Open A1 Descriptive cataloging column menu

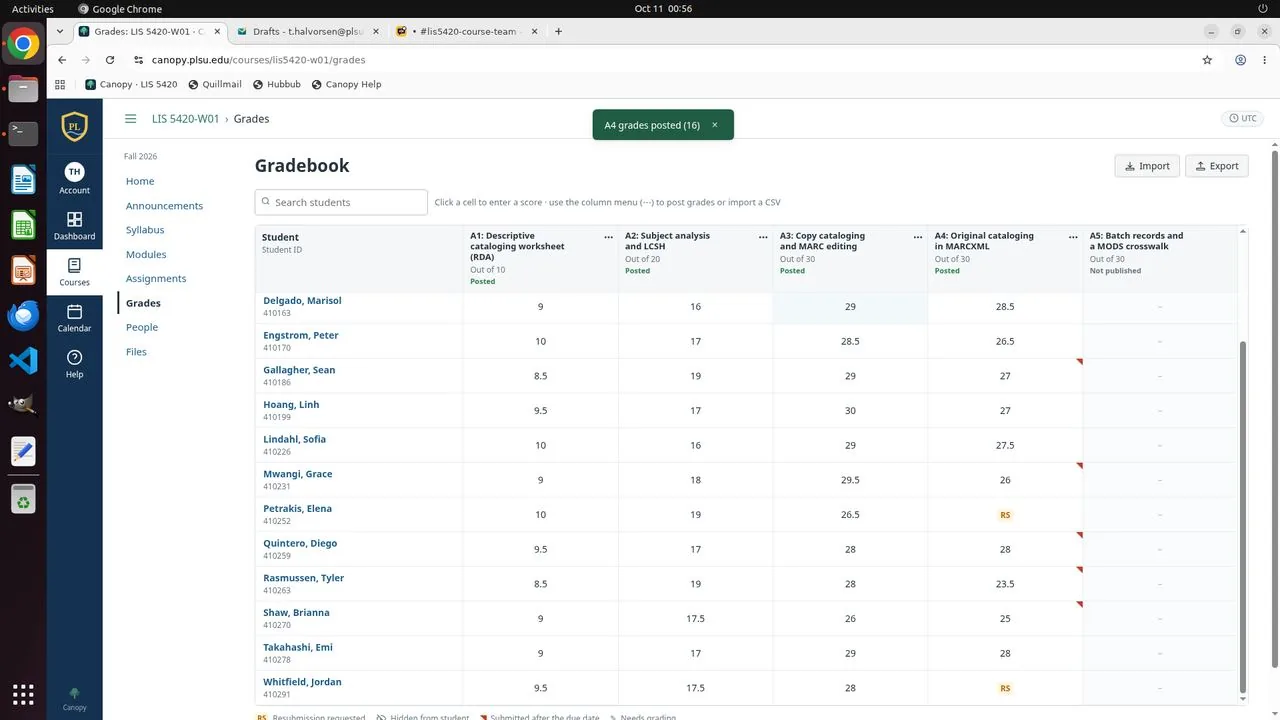pyautogui.click(x=608, y=237)
